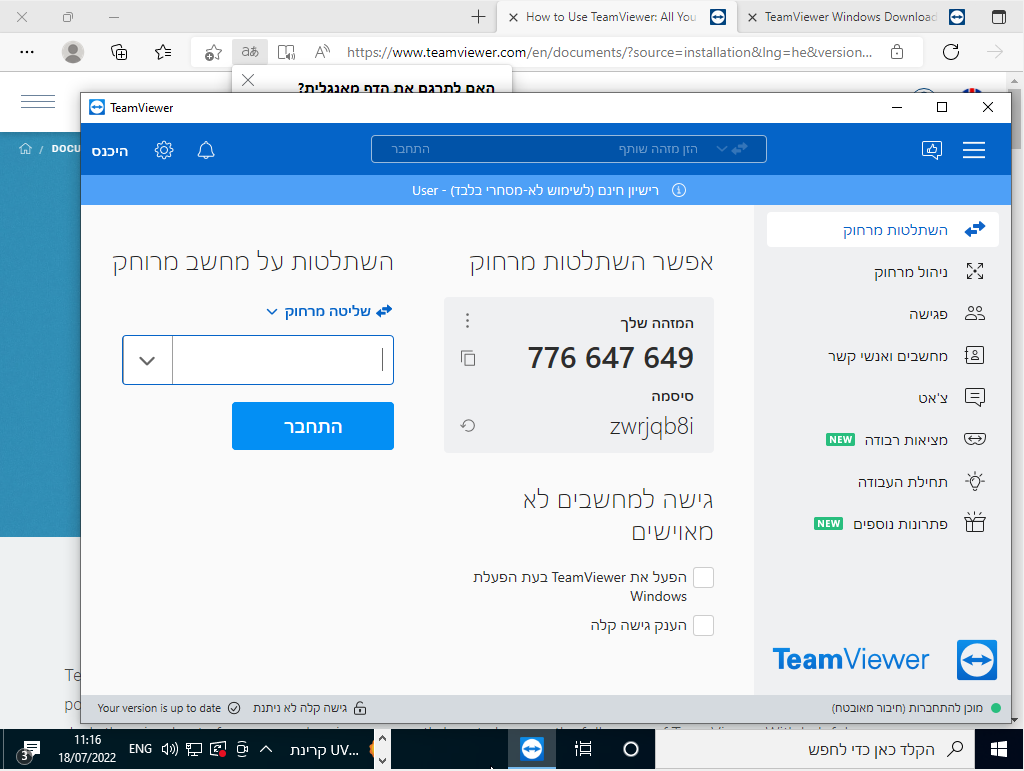1024x771 pixels.
Task: Click the Cortana circle in taskbar
Action: coord(630,749)
